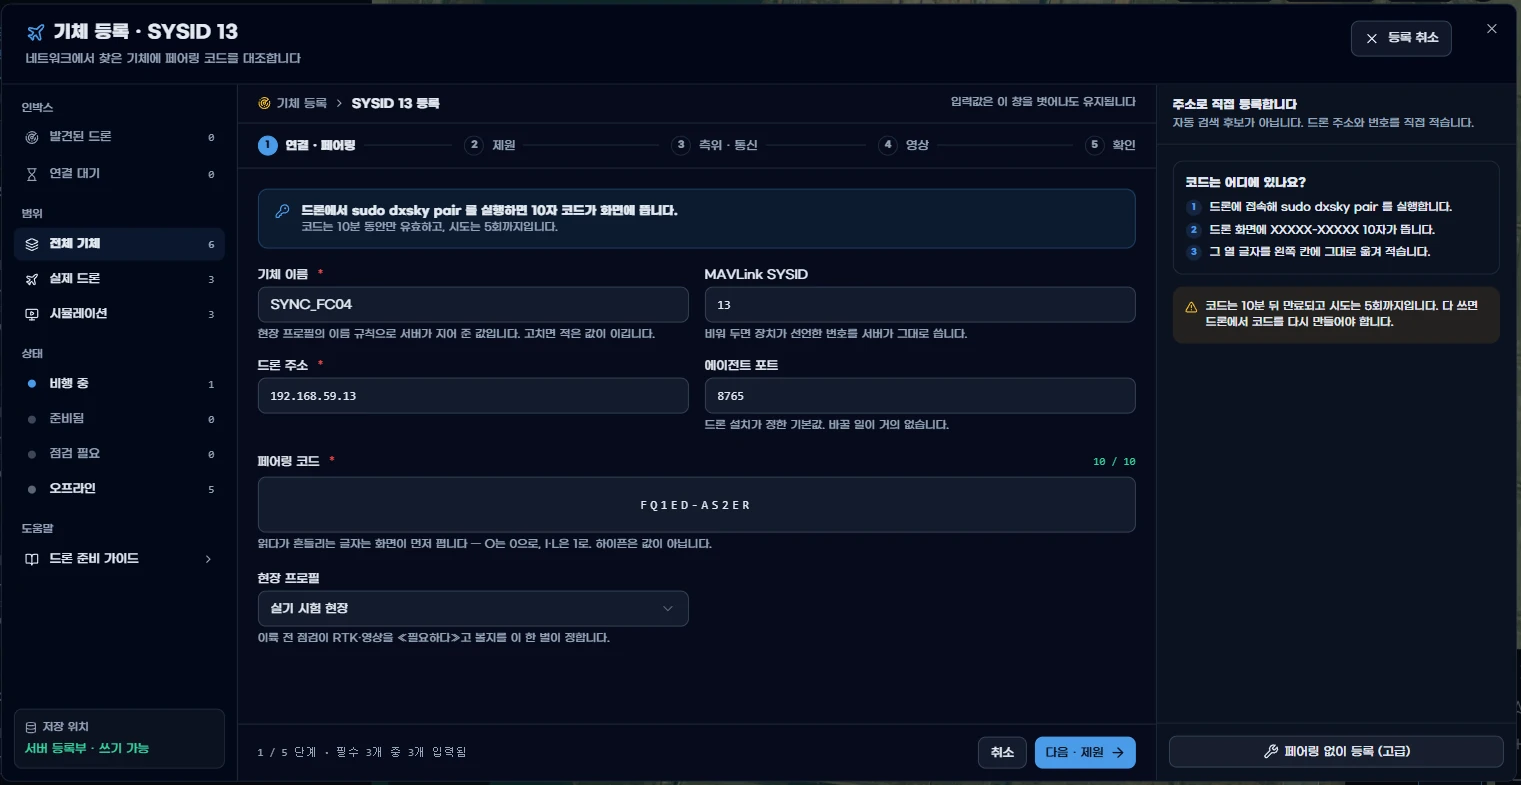Viewport: 1521px width, 785px height.
Task: Click the 취소 button in footer
Action: click(x=1002, y=753)
